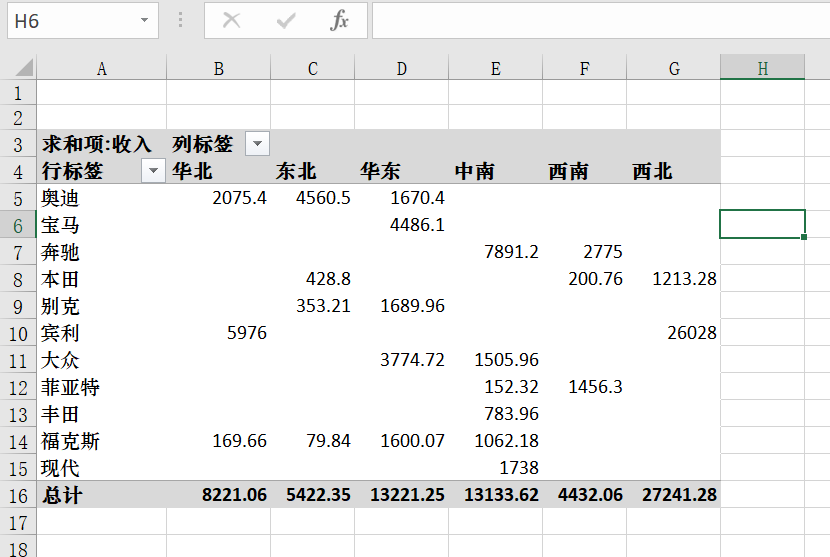Select row 10 header
Viewport: 830px width, 557px height.
(x=18, y=334)
